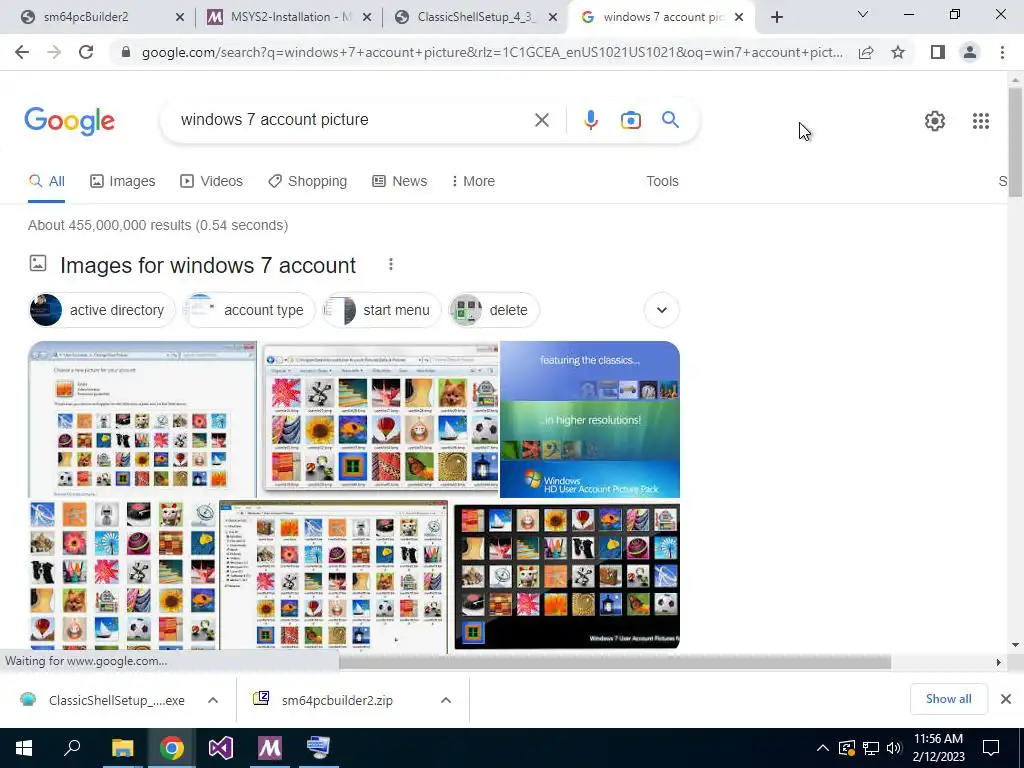The width and height of the screenshot is (1024, 768).
Task: Open the Chrome three-dot menu
Action: tap(1002, 52)
